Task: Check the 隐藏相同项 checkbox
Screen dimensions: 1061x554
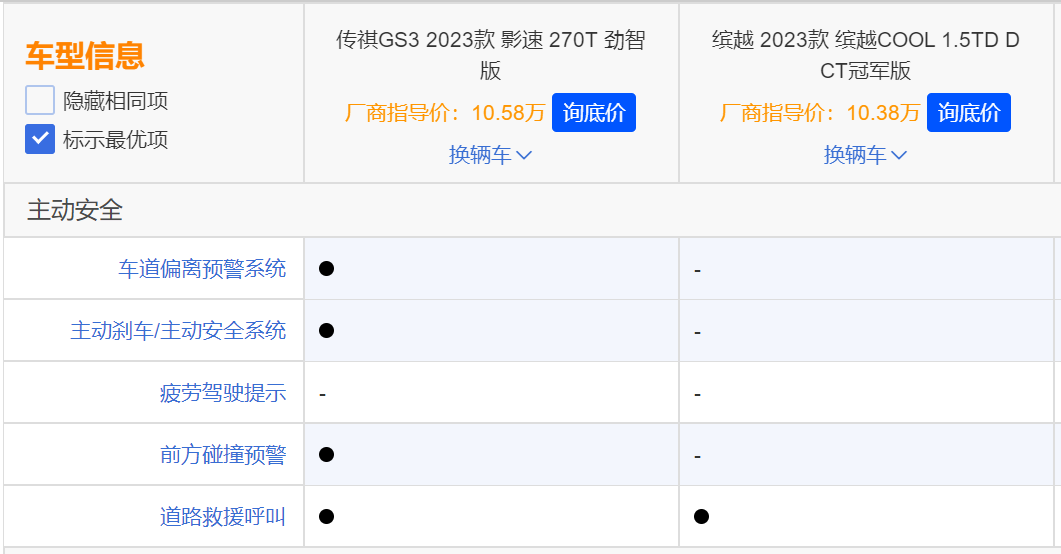Action: click(x=40, y=100)
